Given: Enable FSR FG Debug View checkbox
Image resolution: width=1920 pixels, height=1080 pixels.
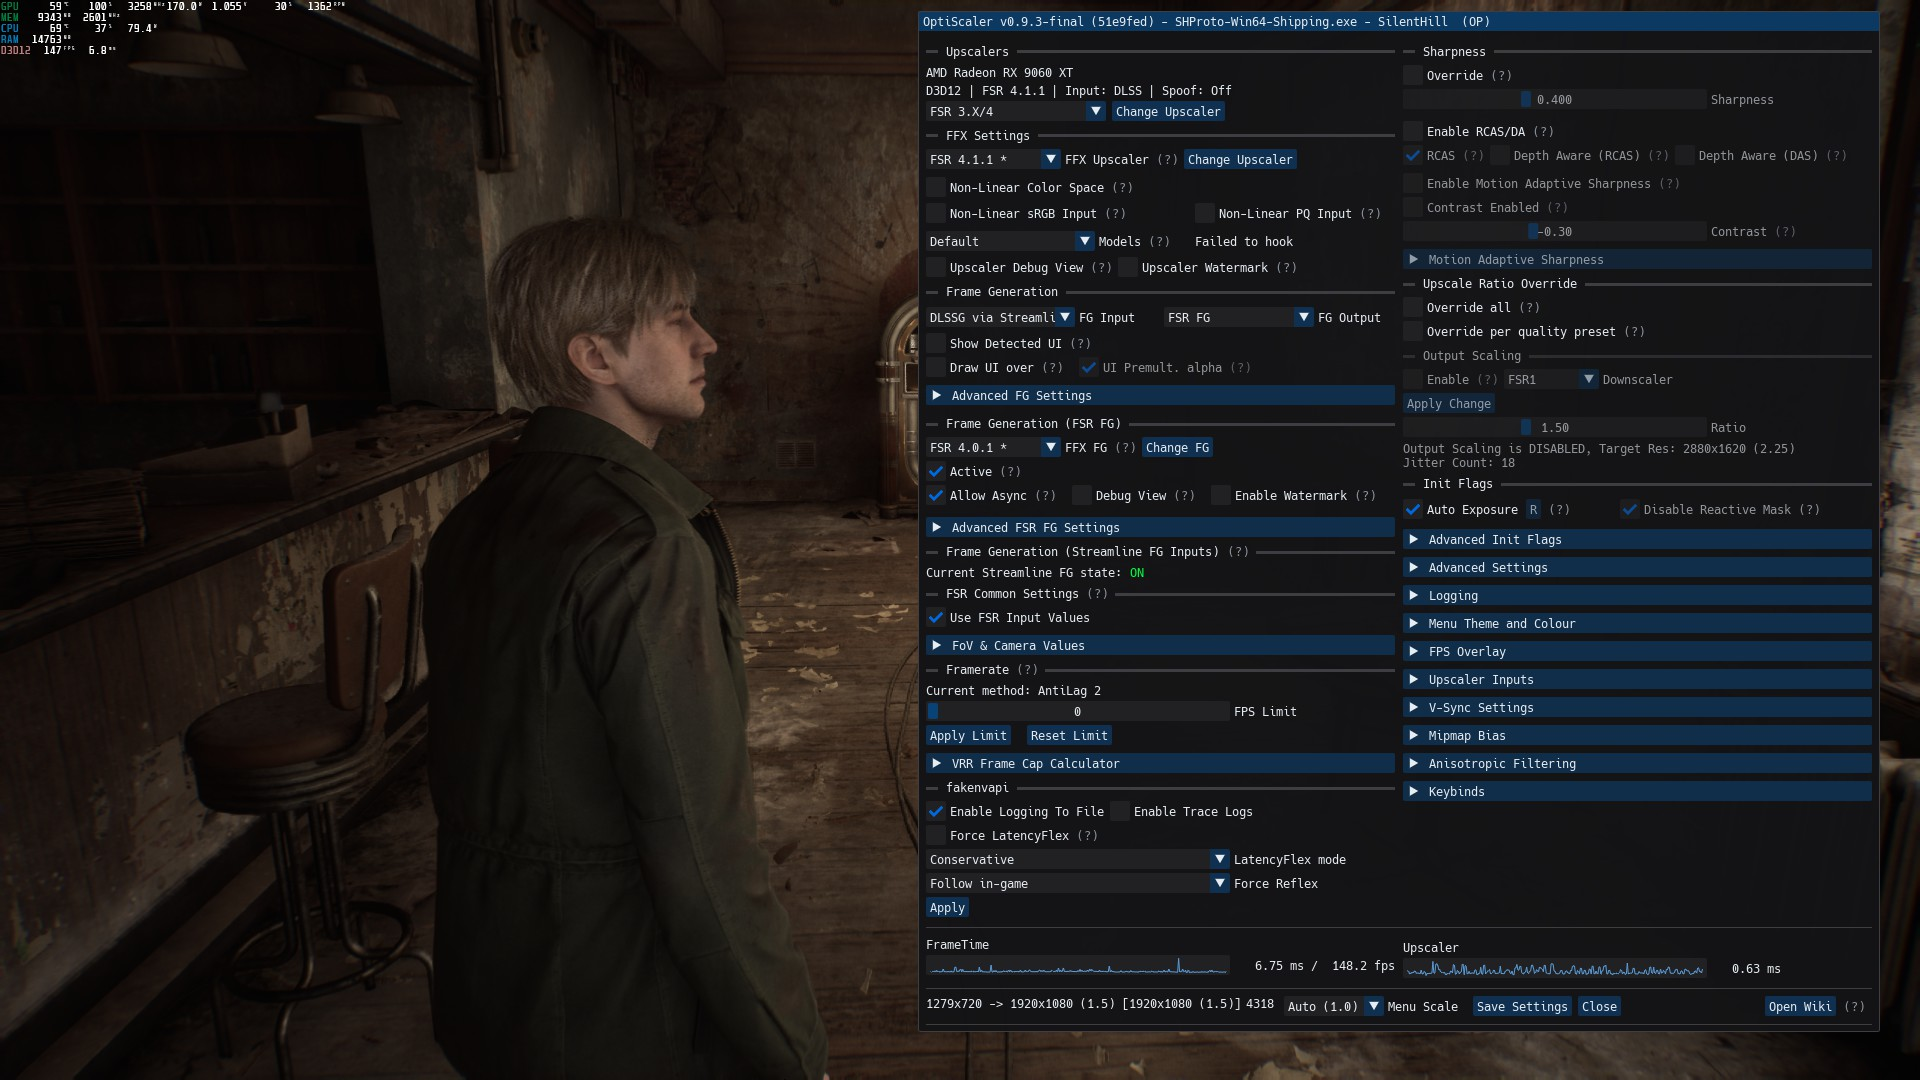Looking at the screenshot, I should pyautogui.click(x=1082, y=496).
